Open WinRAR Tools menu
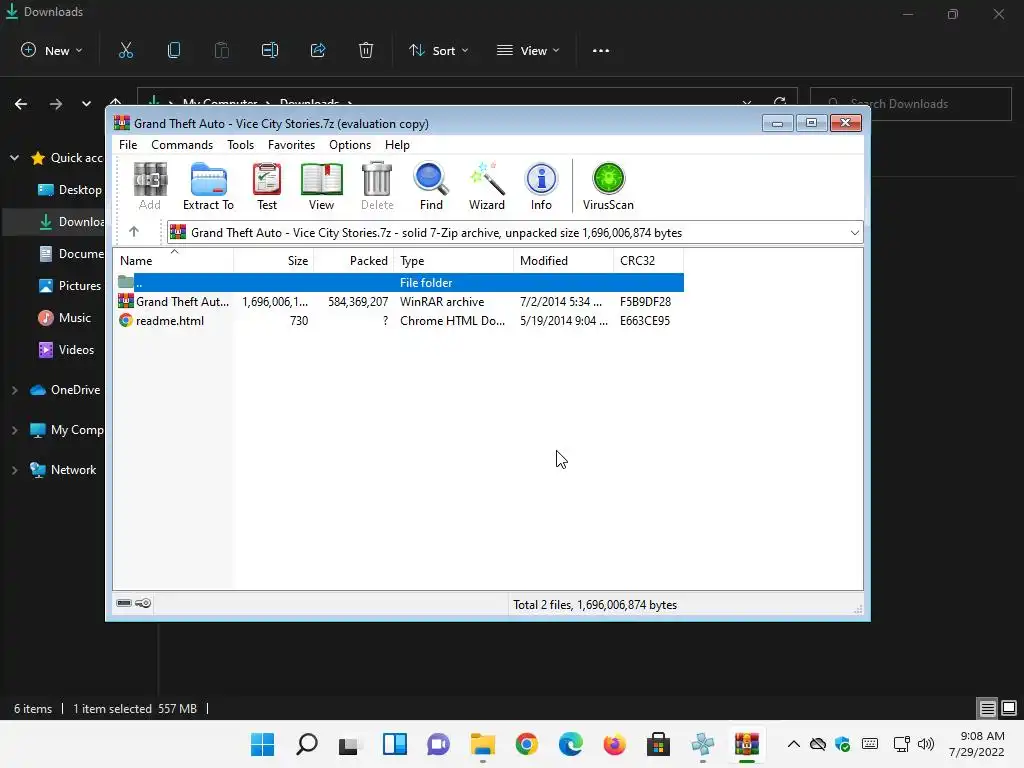Viewport: 1024px width, 768px height. (x=240, y=144)
